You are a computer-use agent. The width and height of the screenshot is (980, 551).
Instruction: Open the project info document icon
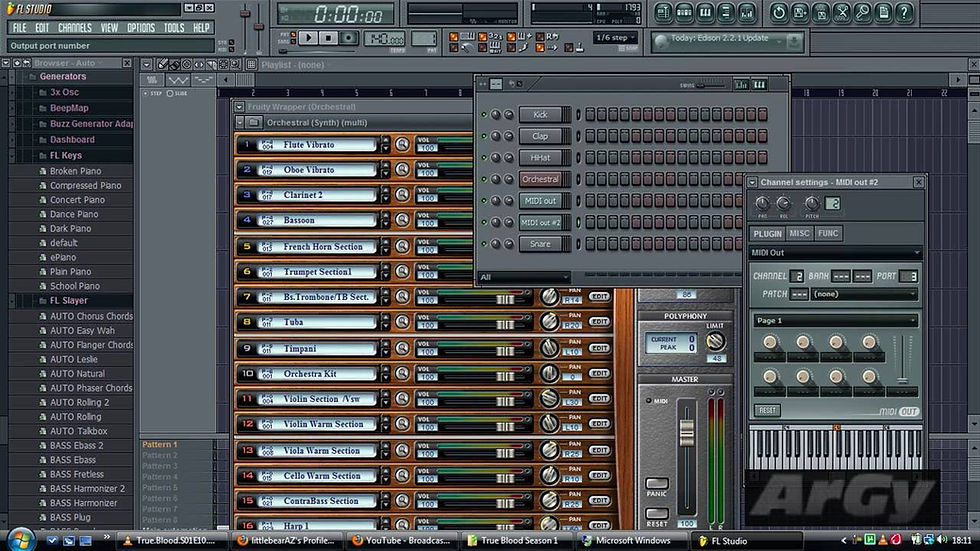pos(884,12)
